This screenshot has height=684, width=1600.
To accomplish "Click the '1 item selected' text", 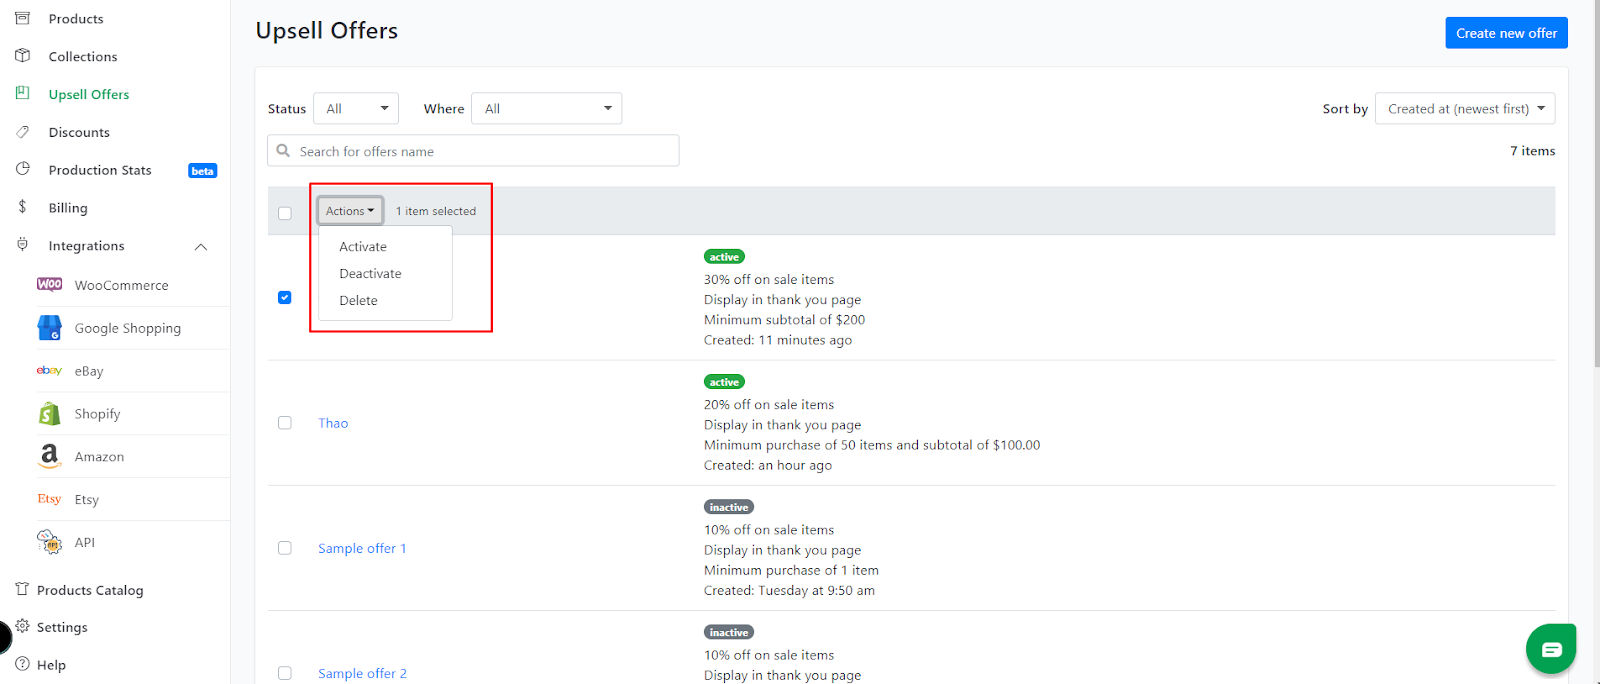I will [436, 211].
